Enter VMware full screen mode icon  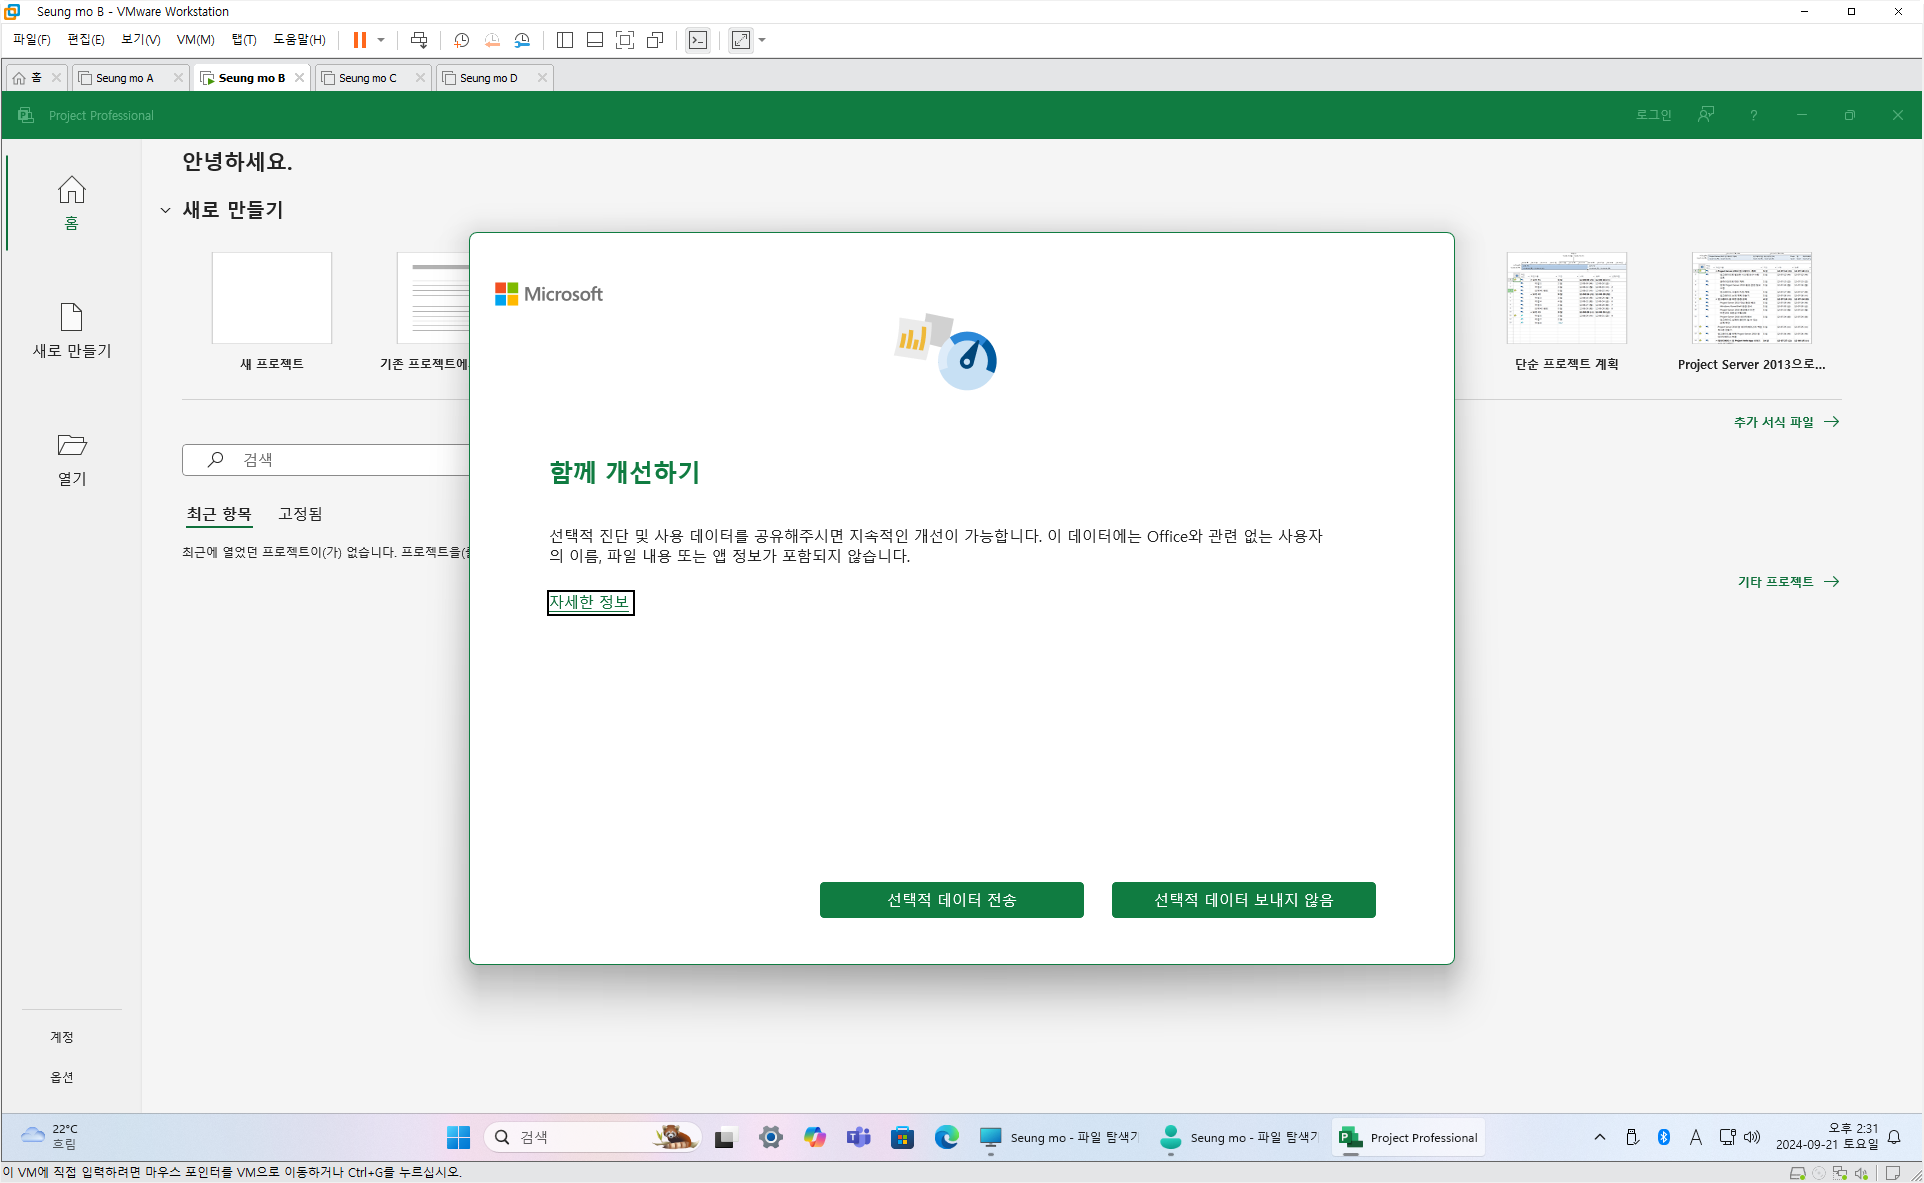(x=625, y=40)
